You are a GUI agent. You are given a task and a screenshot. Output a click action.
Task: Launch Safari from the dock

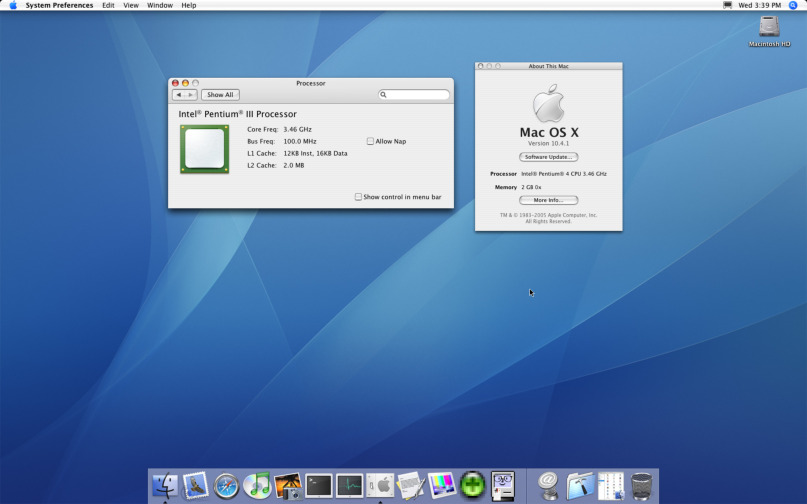[227, 486]
